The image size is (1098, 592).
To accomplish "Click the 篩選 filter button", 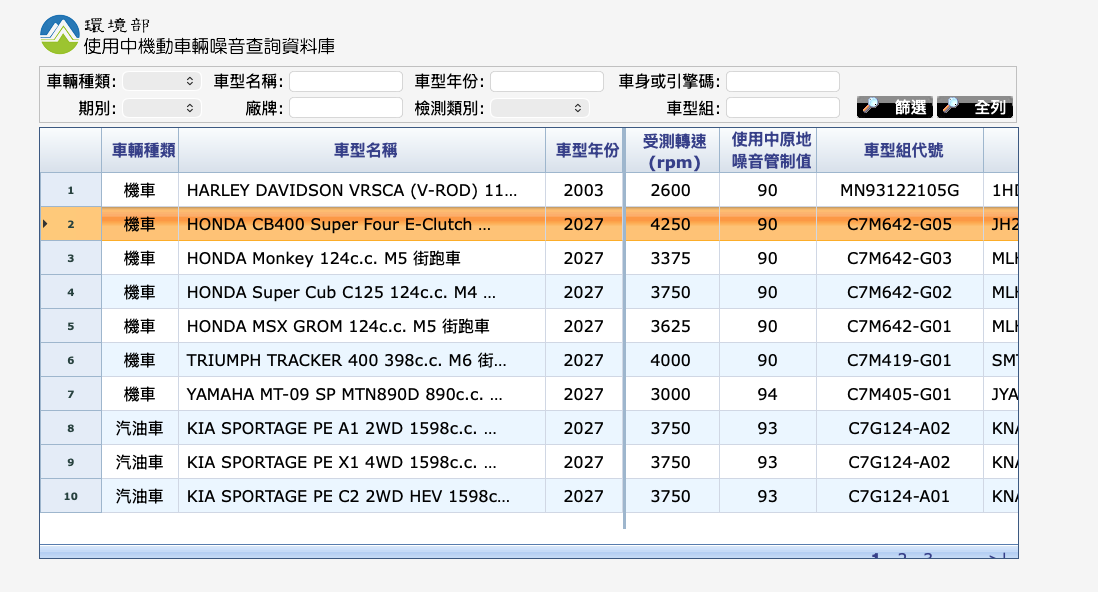I will point(894,107).
